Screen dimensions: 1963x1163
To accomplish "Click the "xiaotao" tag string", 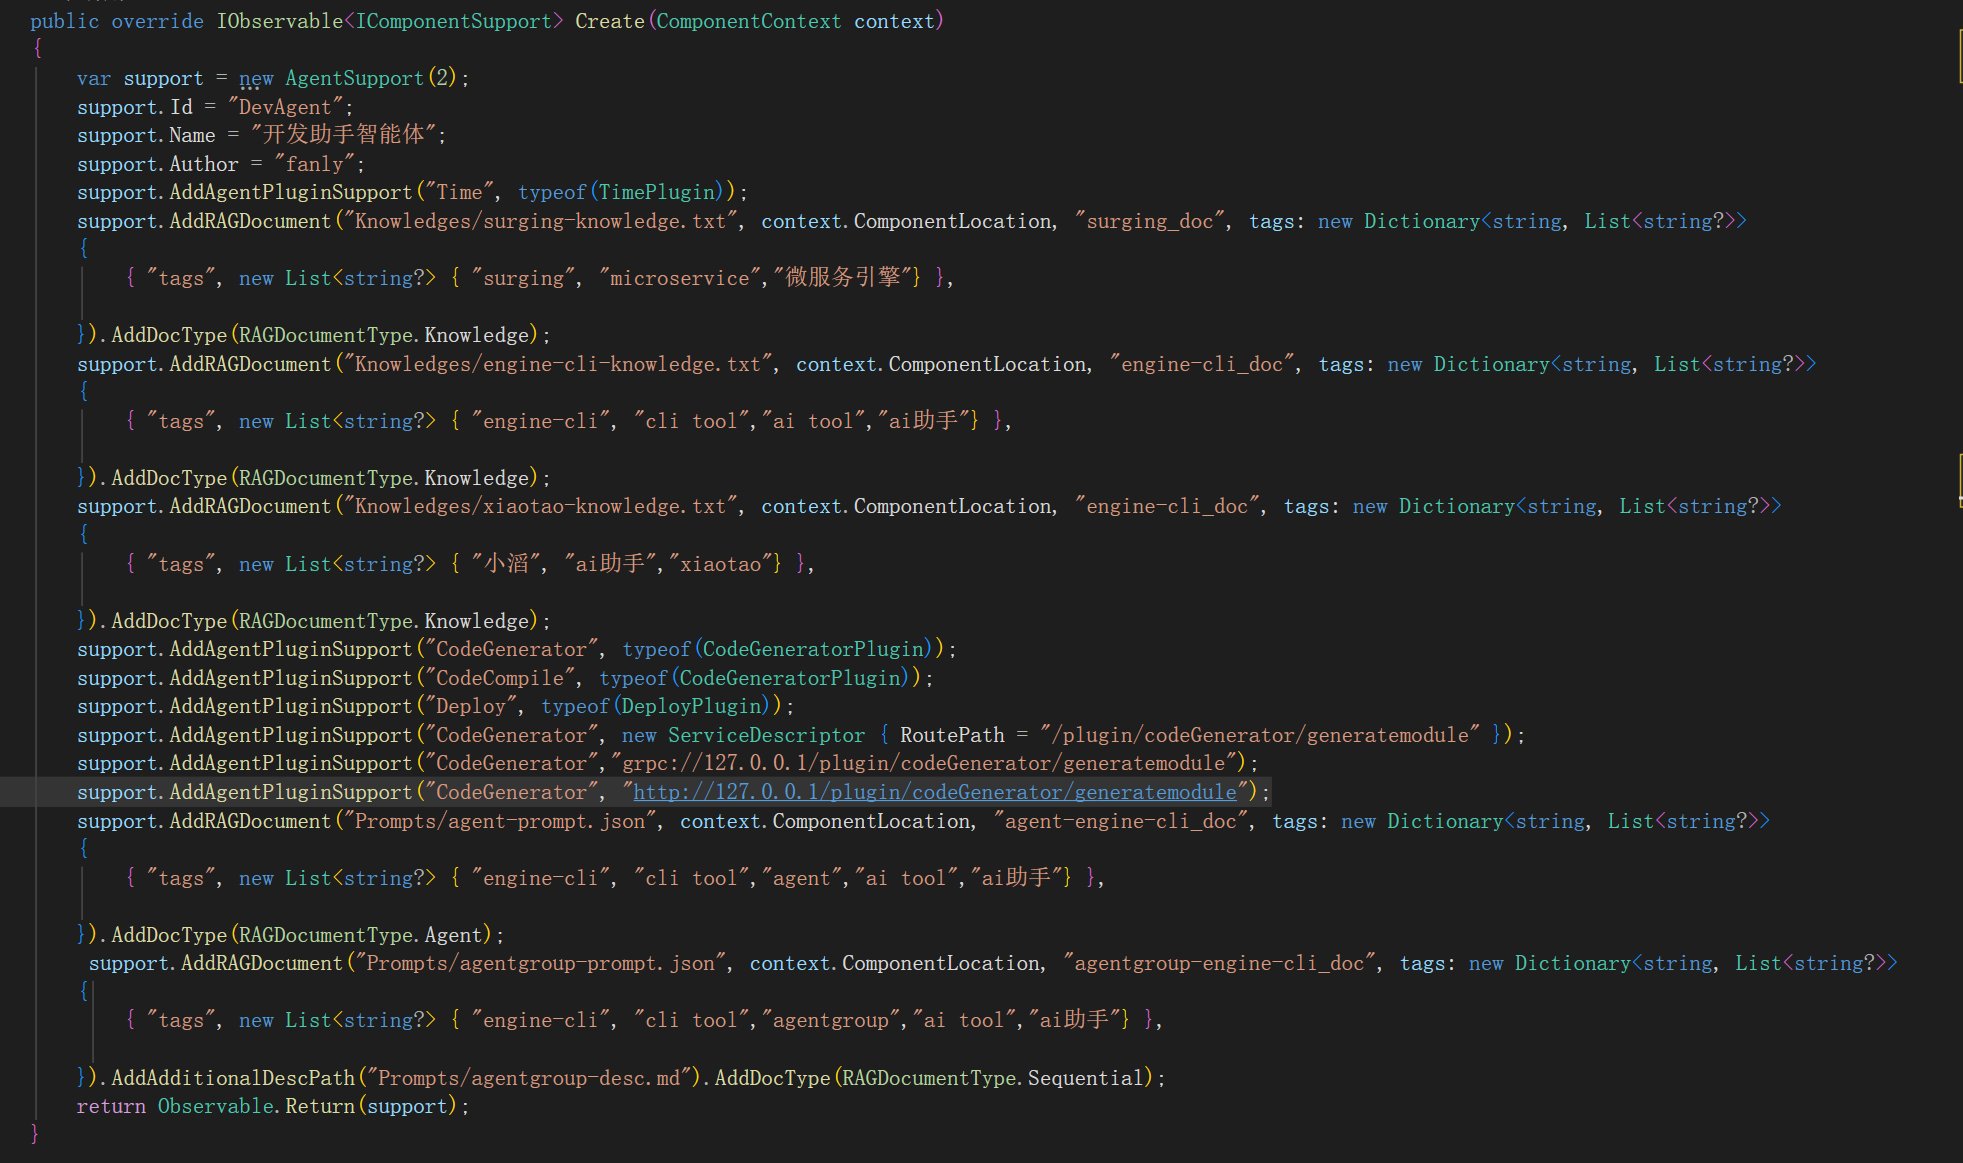I will click(720, 564).
